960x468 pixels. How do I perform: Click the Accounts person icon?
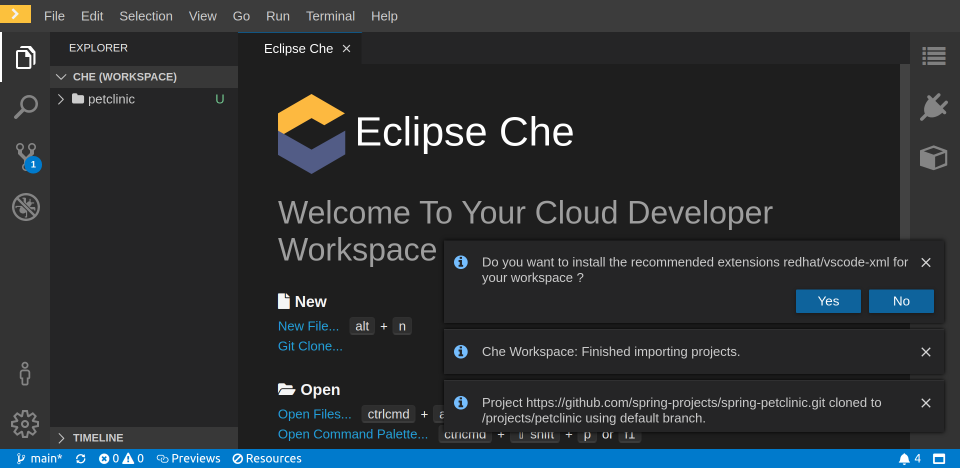25,373
